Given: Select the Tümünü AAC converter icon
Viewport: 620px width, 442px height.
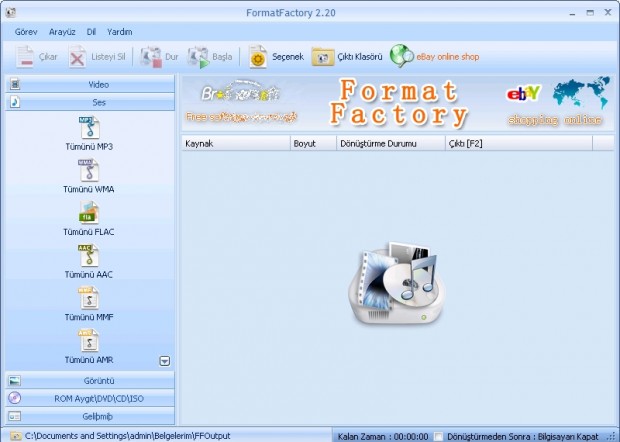Looking at the screenshot, I should tap(89, 255).
